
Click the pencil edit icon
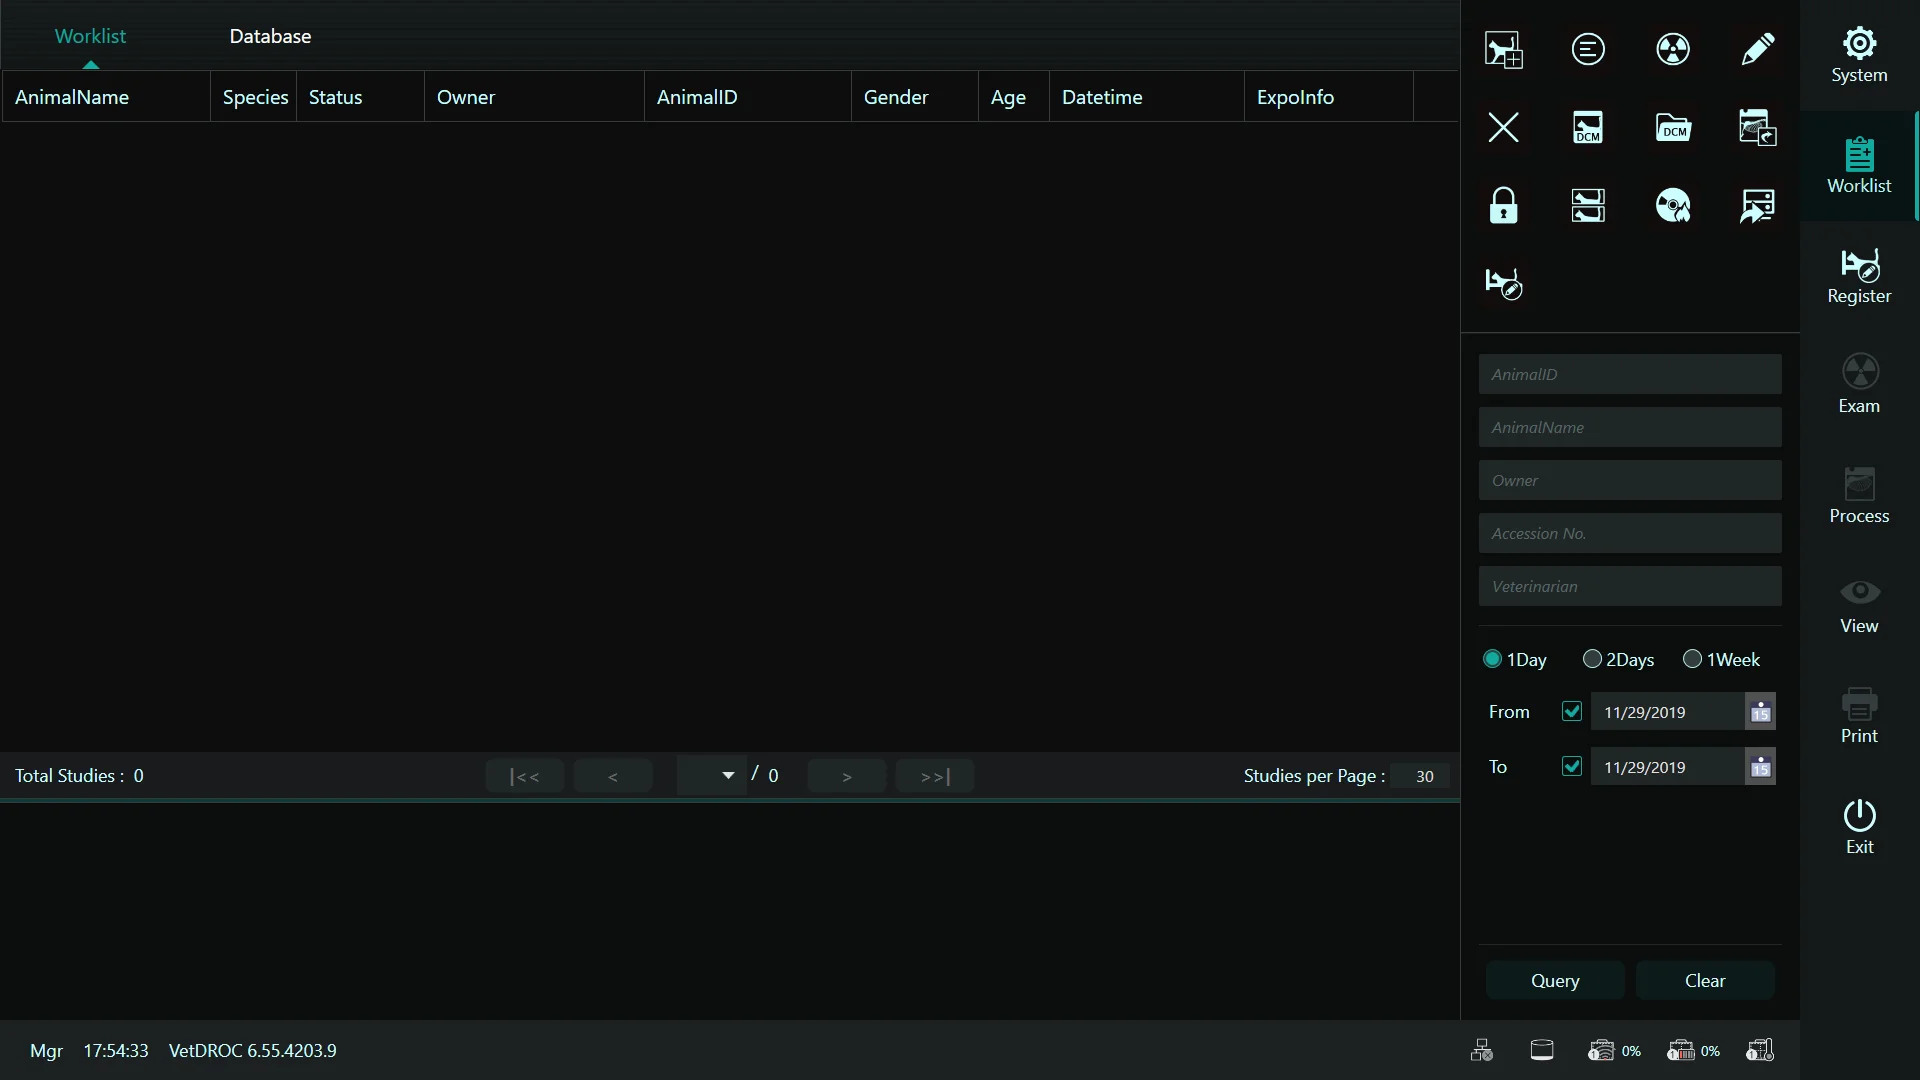click(1757, 49)
